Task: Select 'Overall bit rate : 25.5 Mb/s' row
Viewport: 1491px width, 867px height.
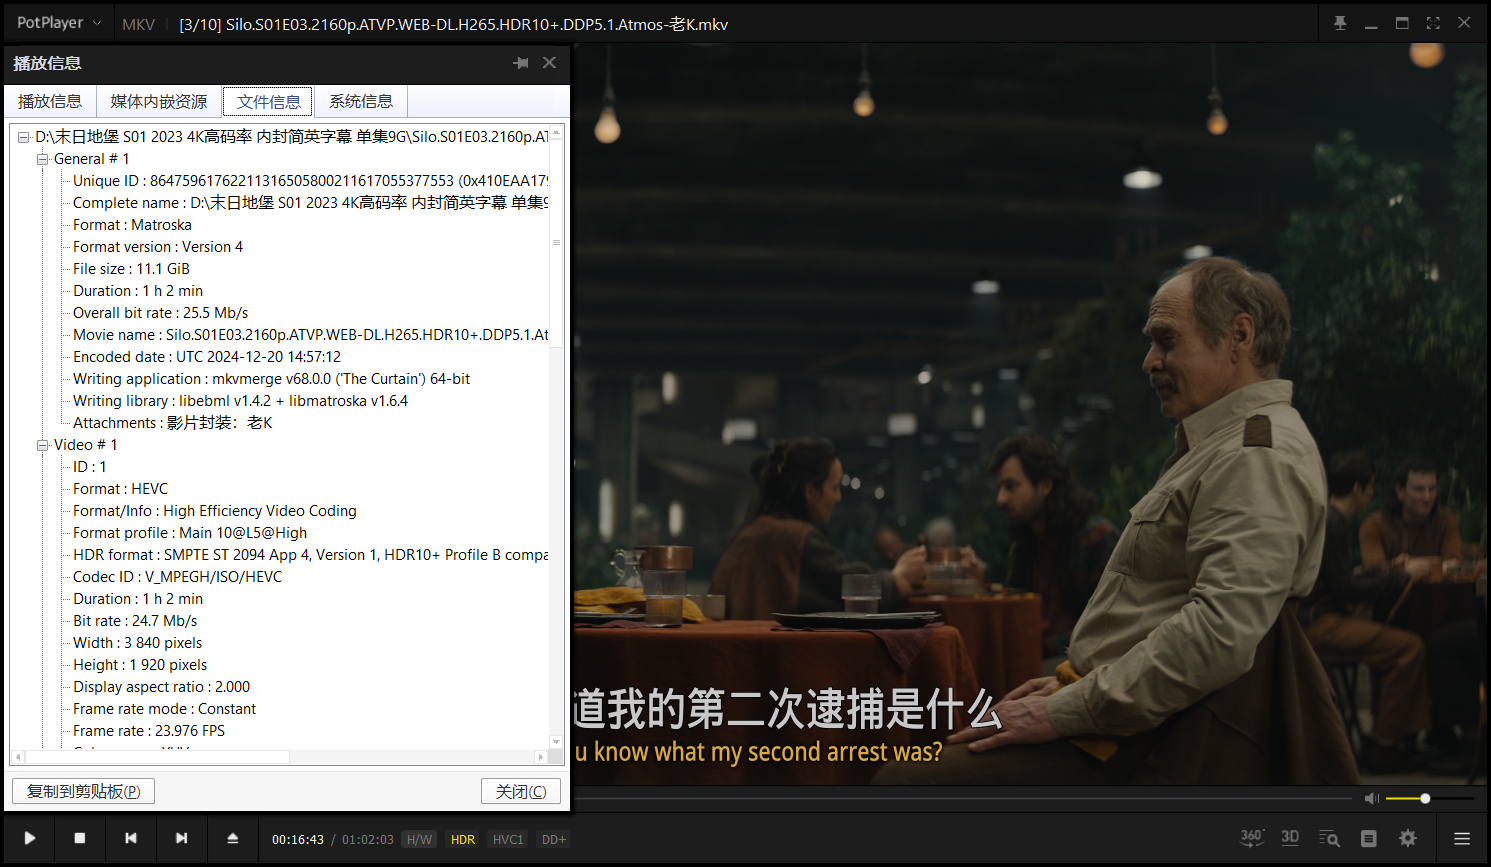Action: (x=160, y=313)
